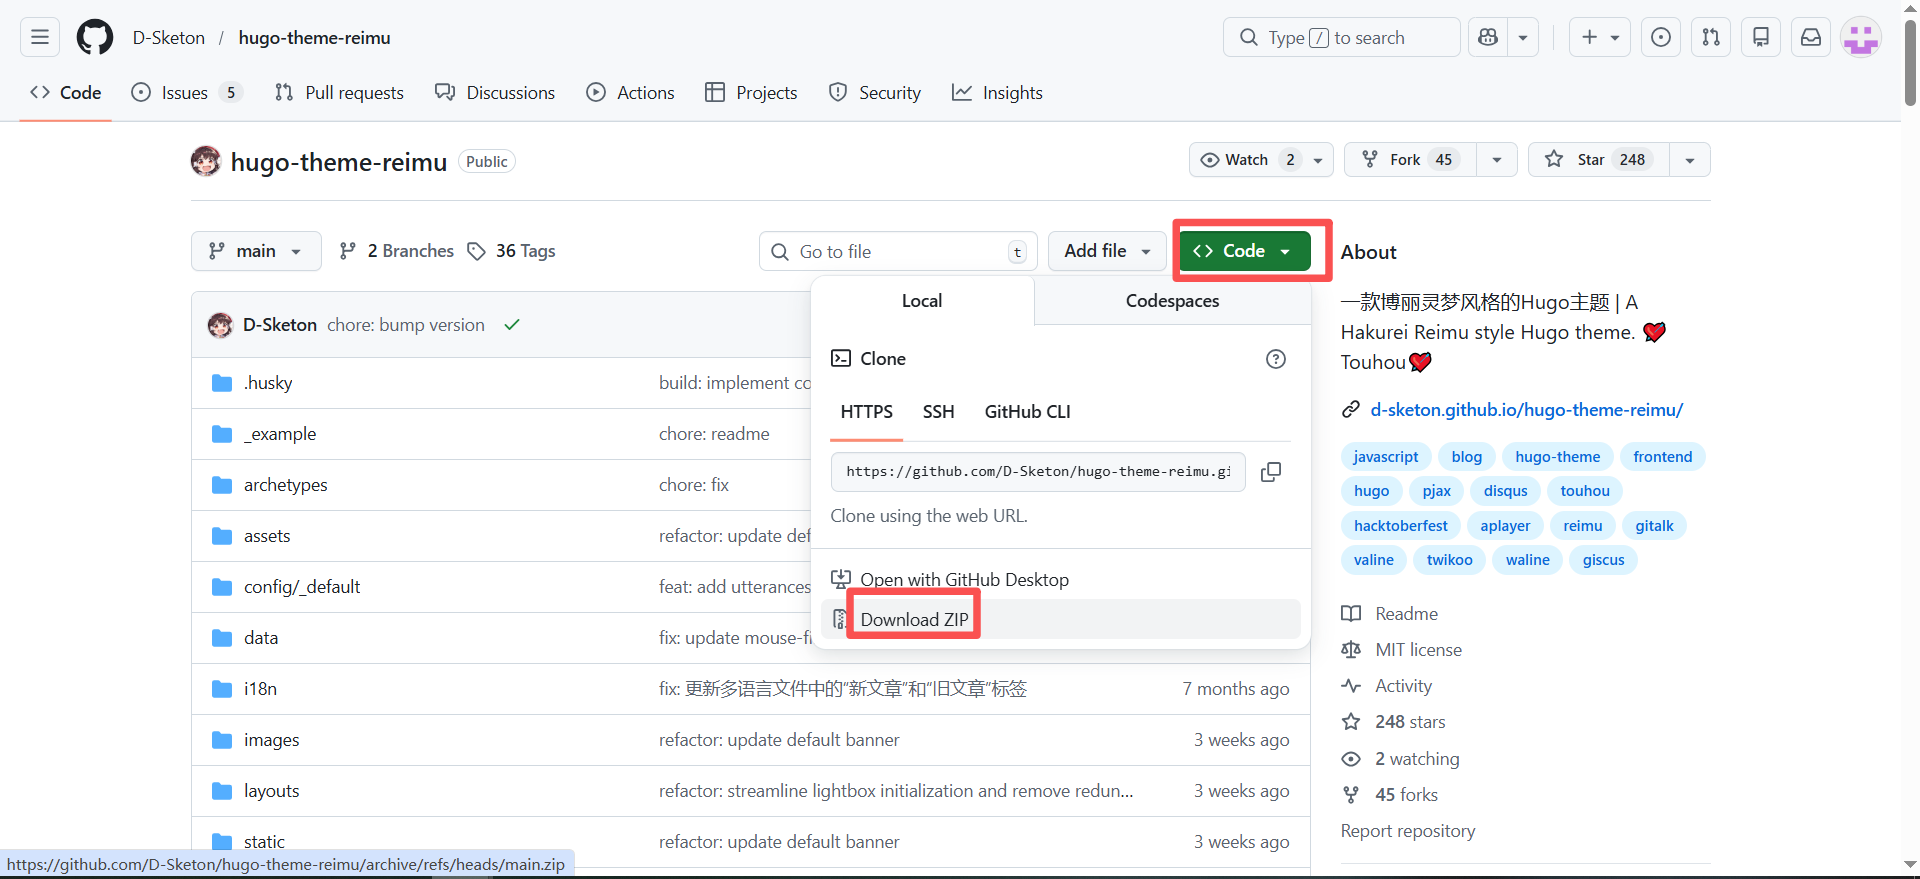Open the Issues repository tab
The image size is (1920, 879).
coord(186,93)
